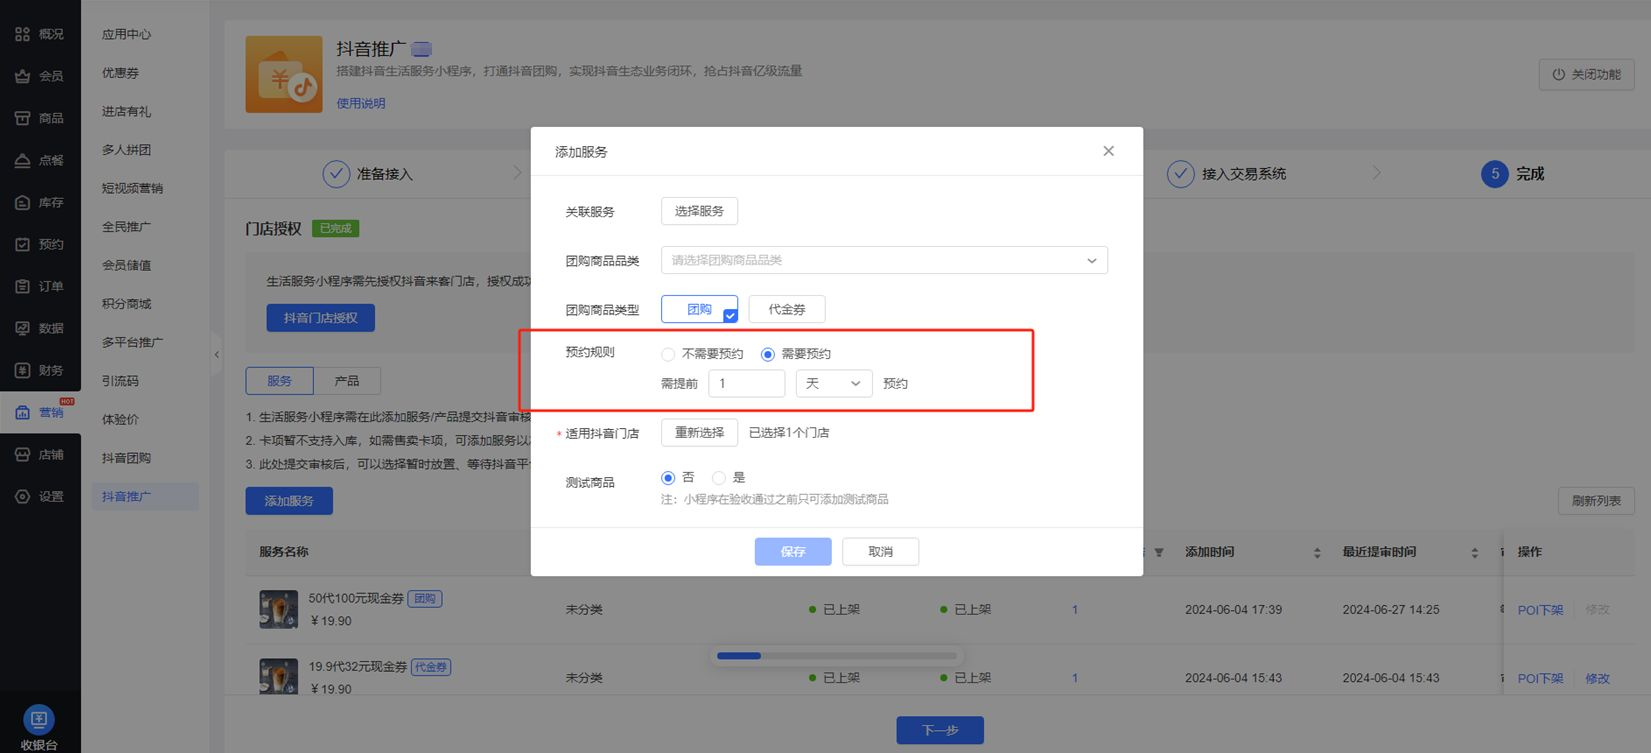Choose 团购 as 团购商品类型
1651x753 pixels.
[x=699, y=309]
